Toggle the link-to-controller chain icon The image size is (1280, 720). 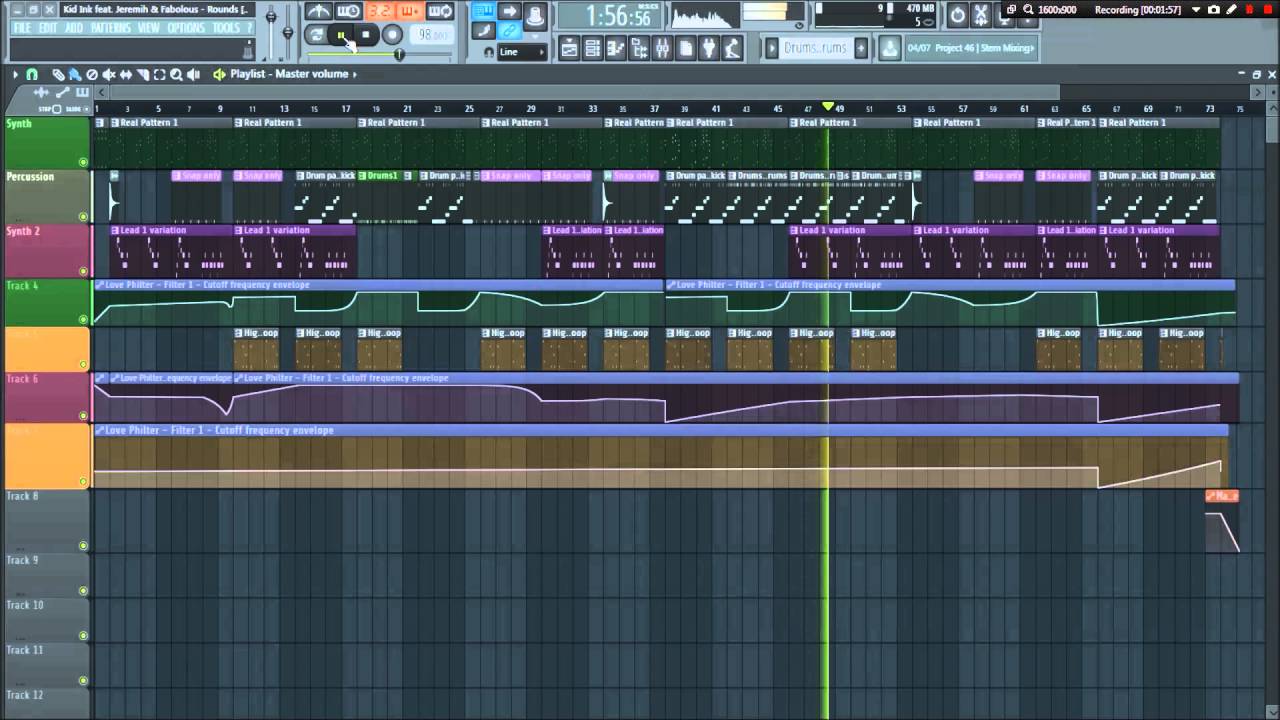509,31
